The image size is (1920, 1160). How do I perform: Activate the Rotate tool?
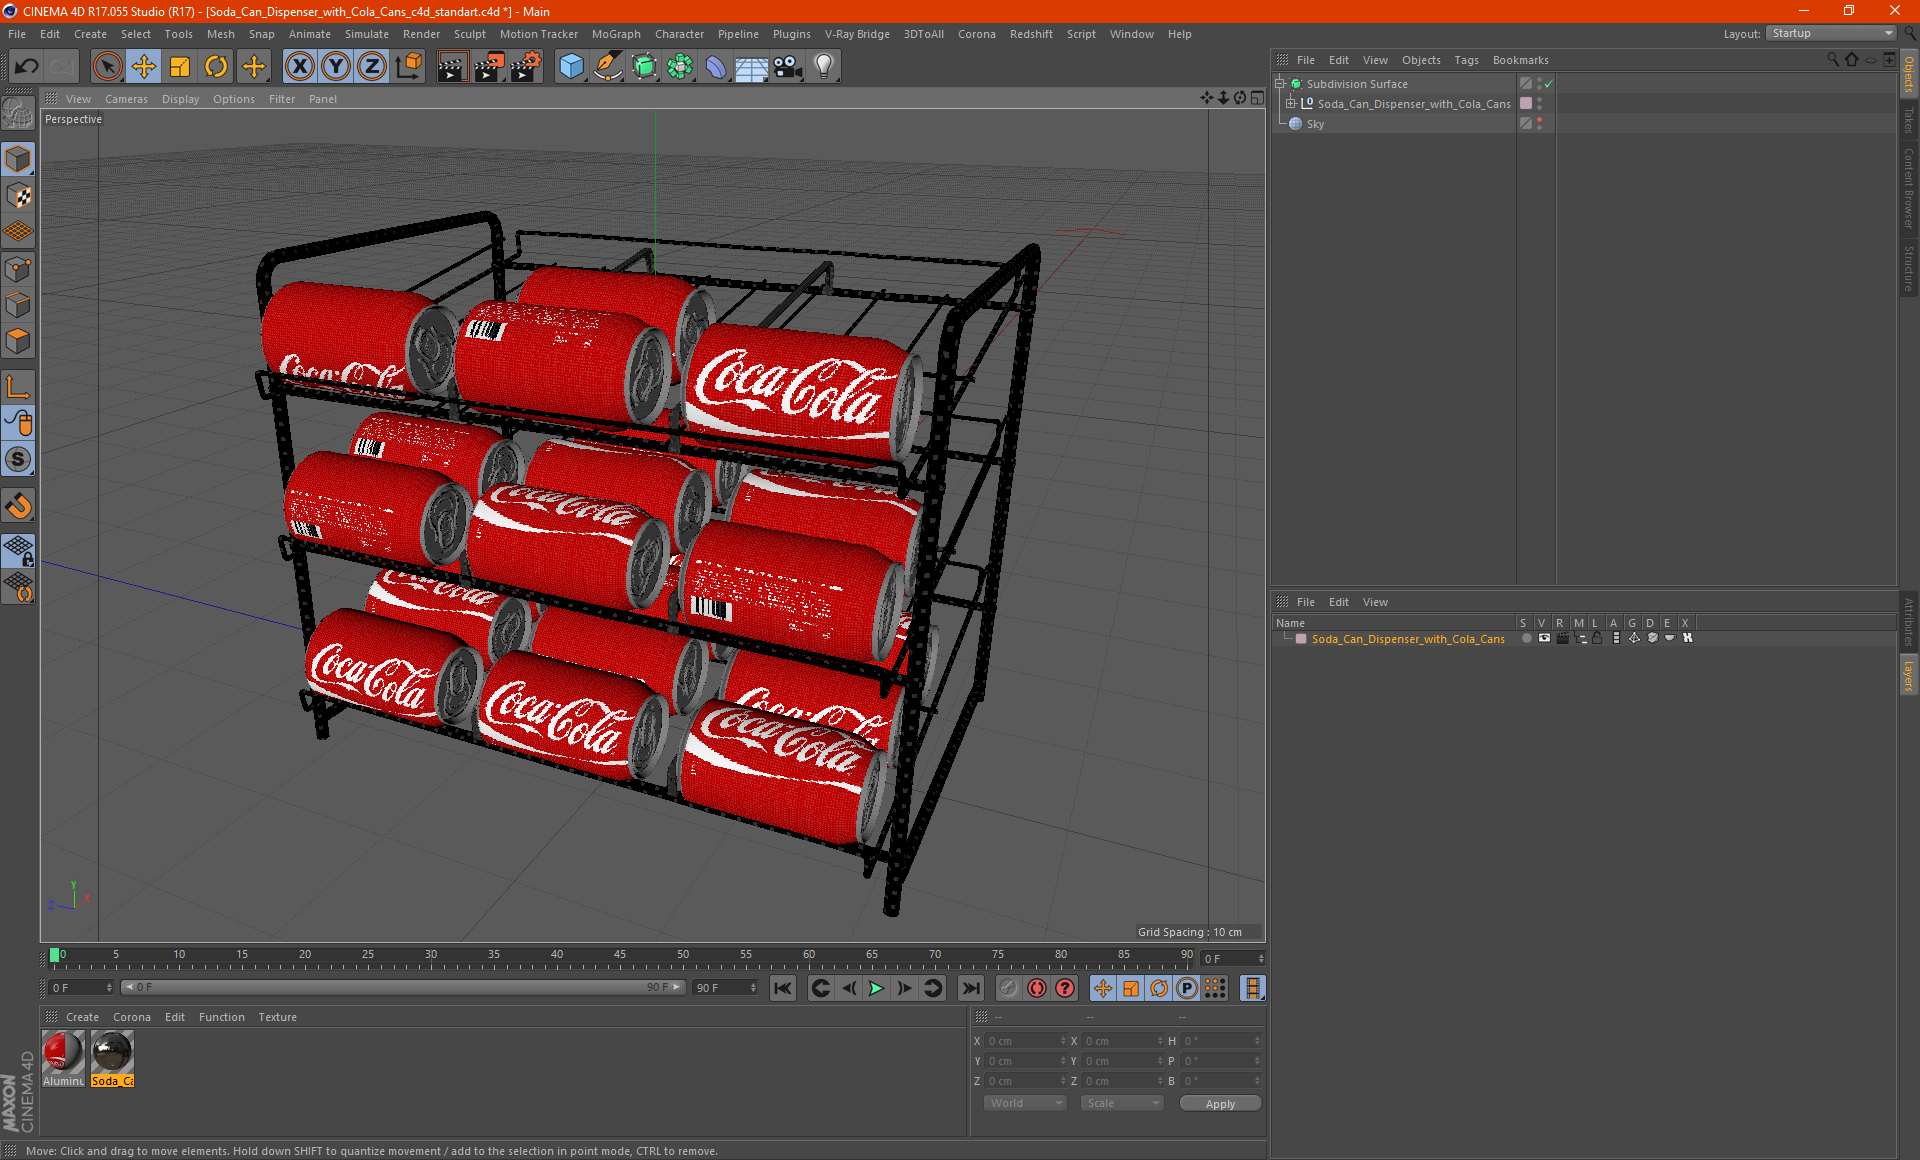click(x=216, y=67)
